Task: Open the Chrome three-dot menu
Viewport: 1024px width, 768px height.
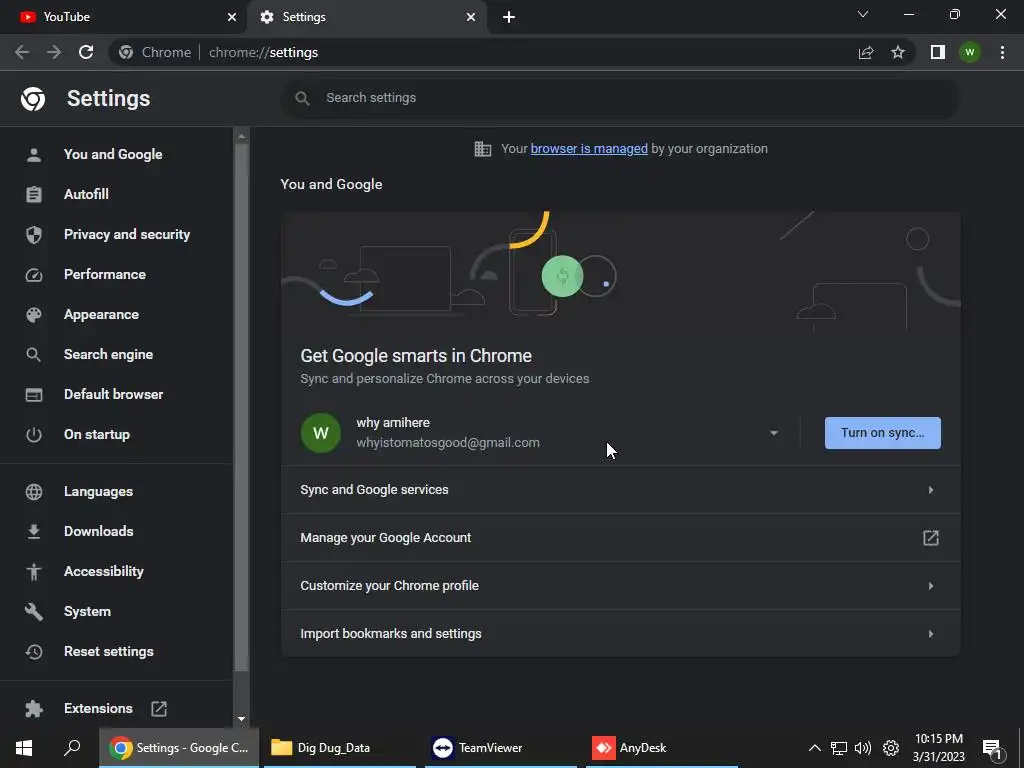Action: point(1002,52)
